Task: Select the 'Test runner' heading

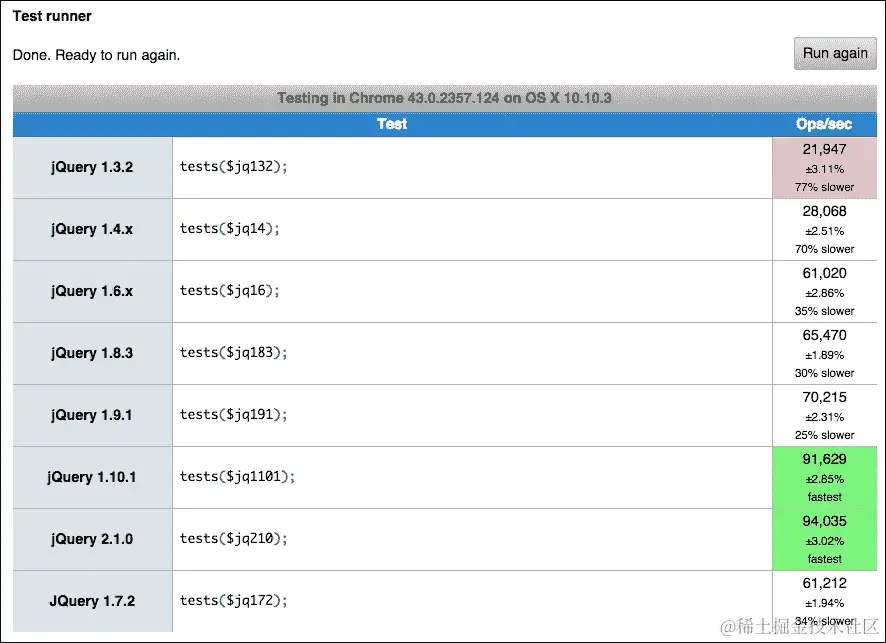Action: (x=52, y=16)
